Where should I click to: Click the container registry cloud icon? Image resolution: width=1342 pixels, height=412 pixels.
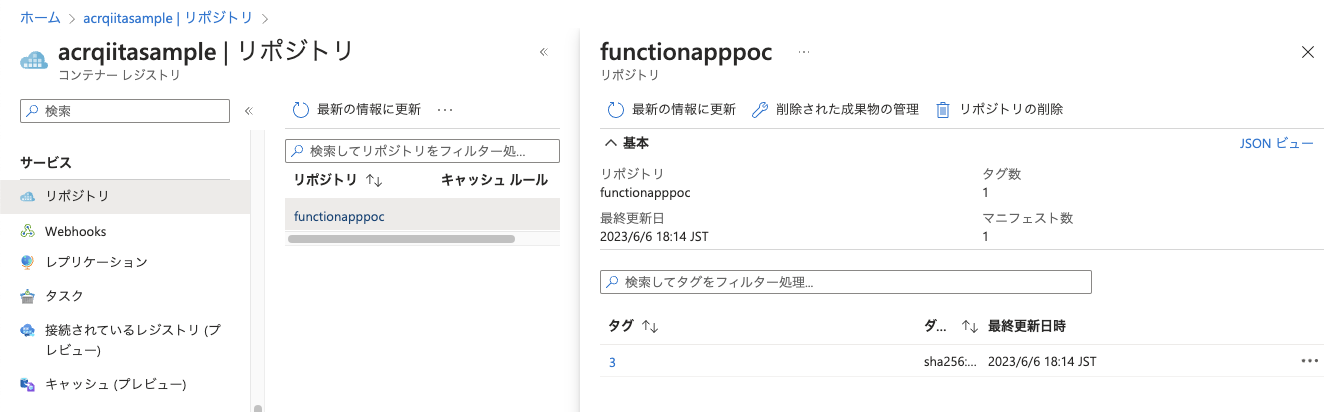click(x=34, y=60)
